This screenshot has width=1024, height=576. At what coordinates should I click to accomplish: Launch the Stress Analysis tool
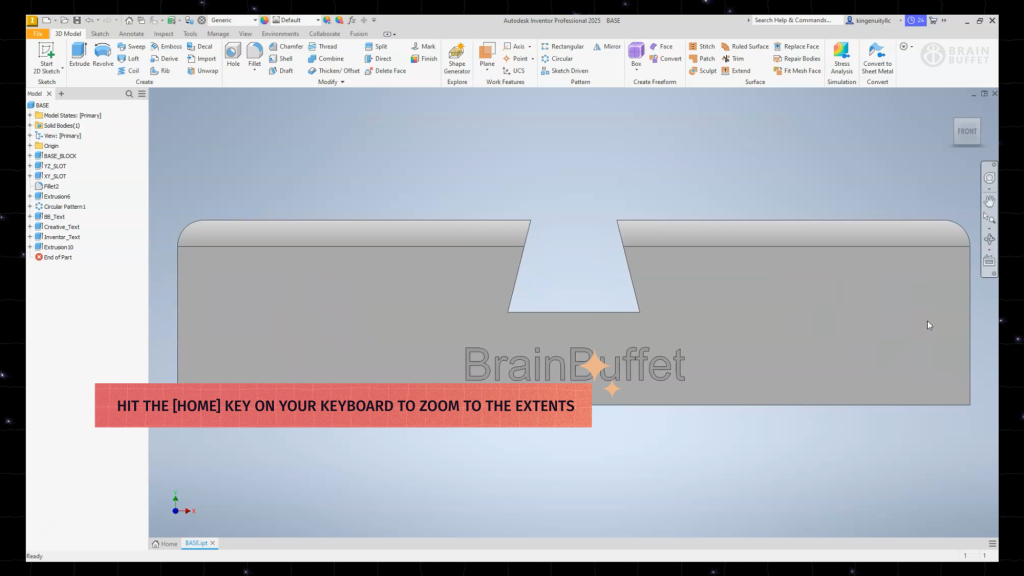coord(841,55)
